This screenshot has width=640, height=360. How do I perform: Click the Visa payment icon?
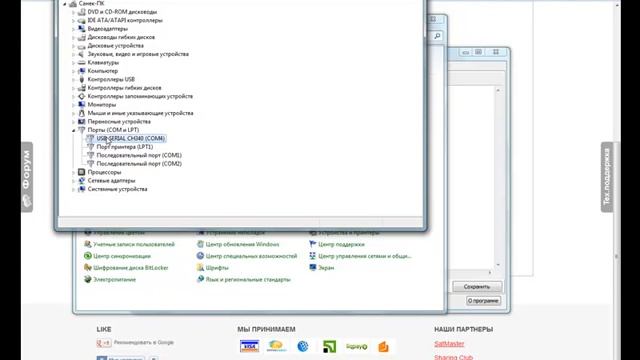[x=249, y=346]
